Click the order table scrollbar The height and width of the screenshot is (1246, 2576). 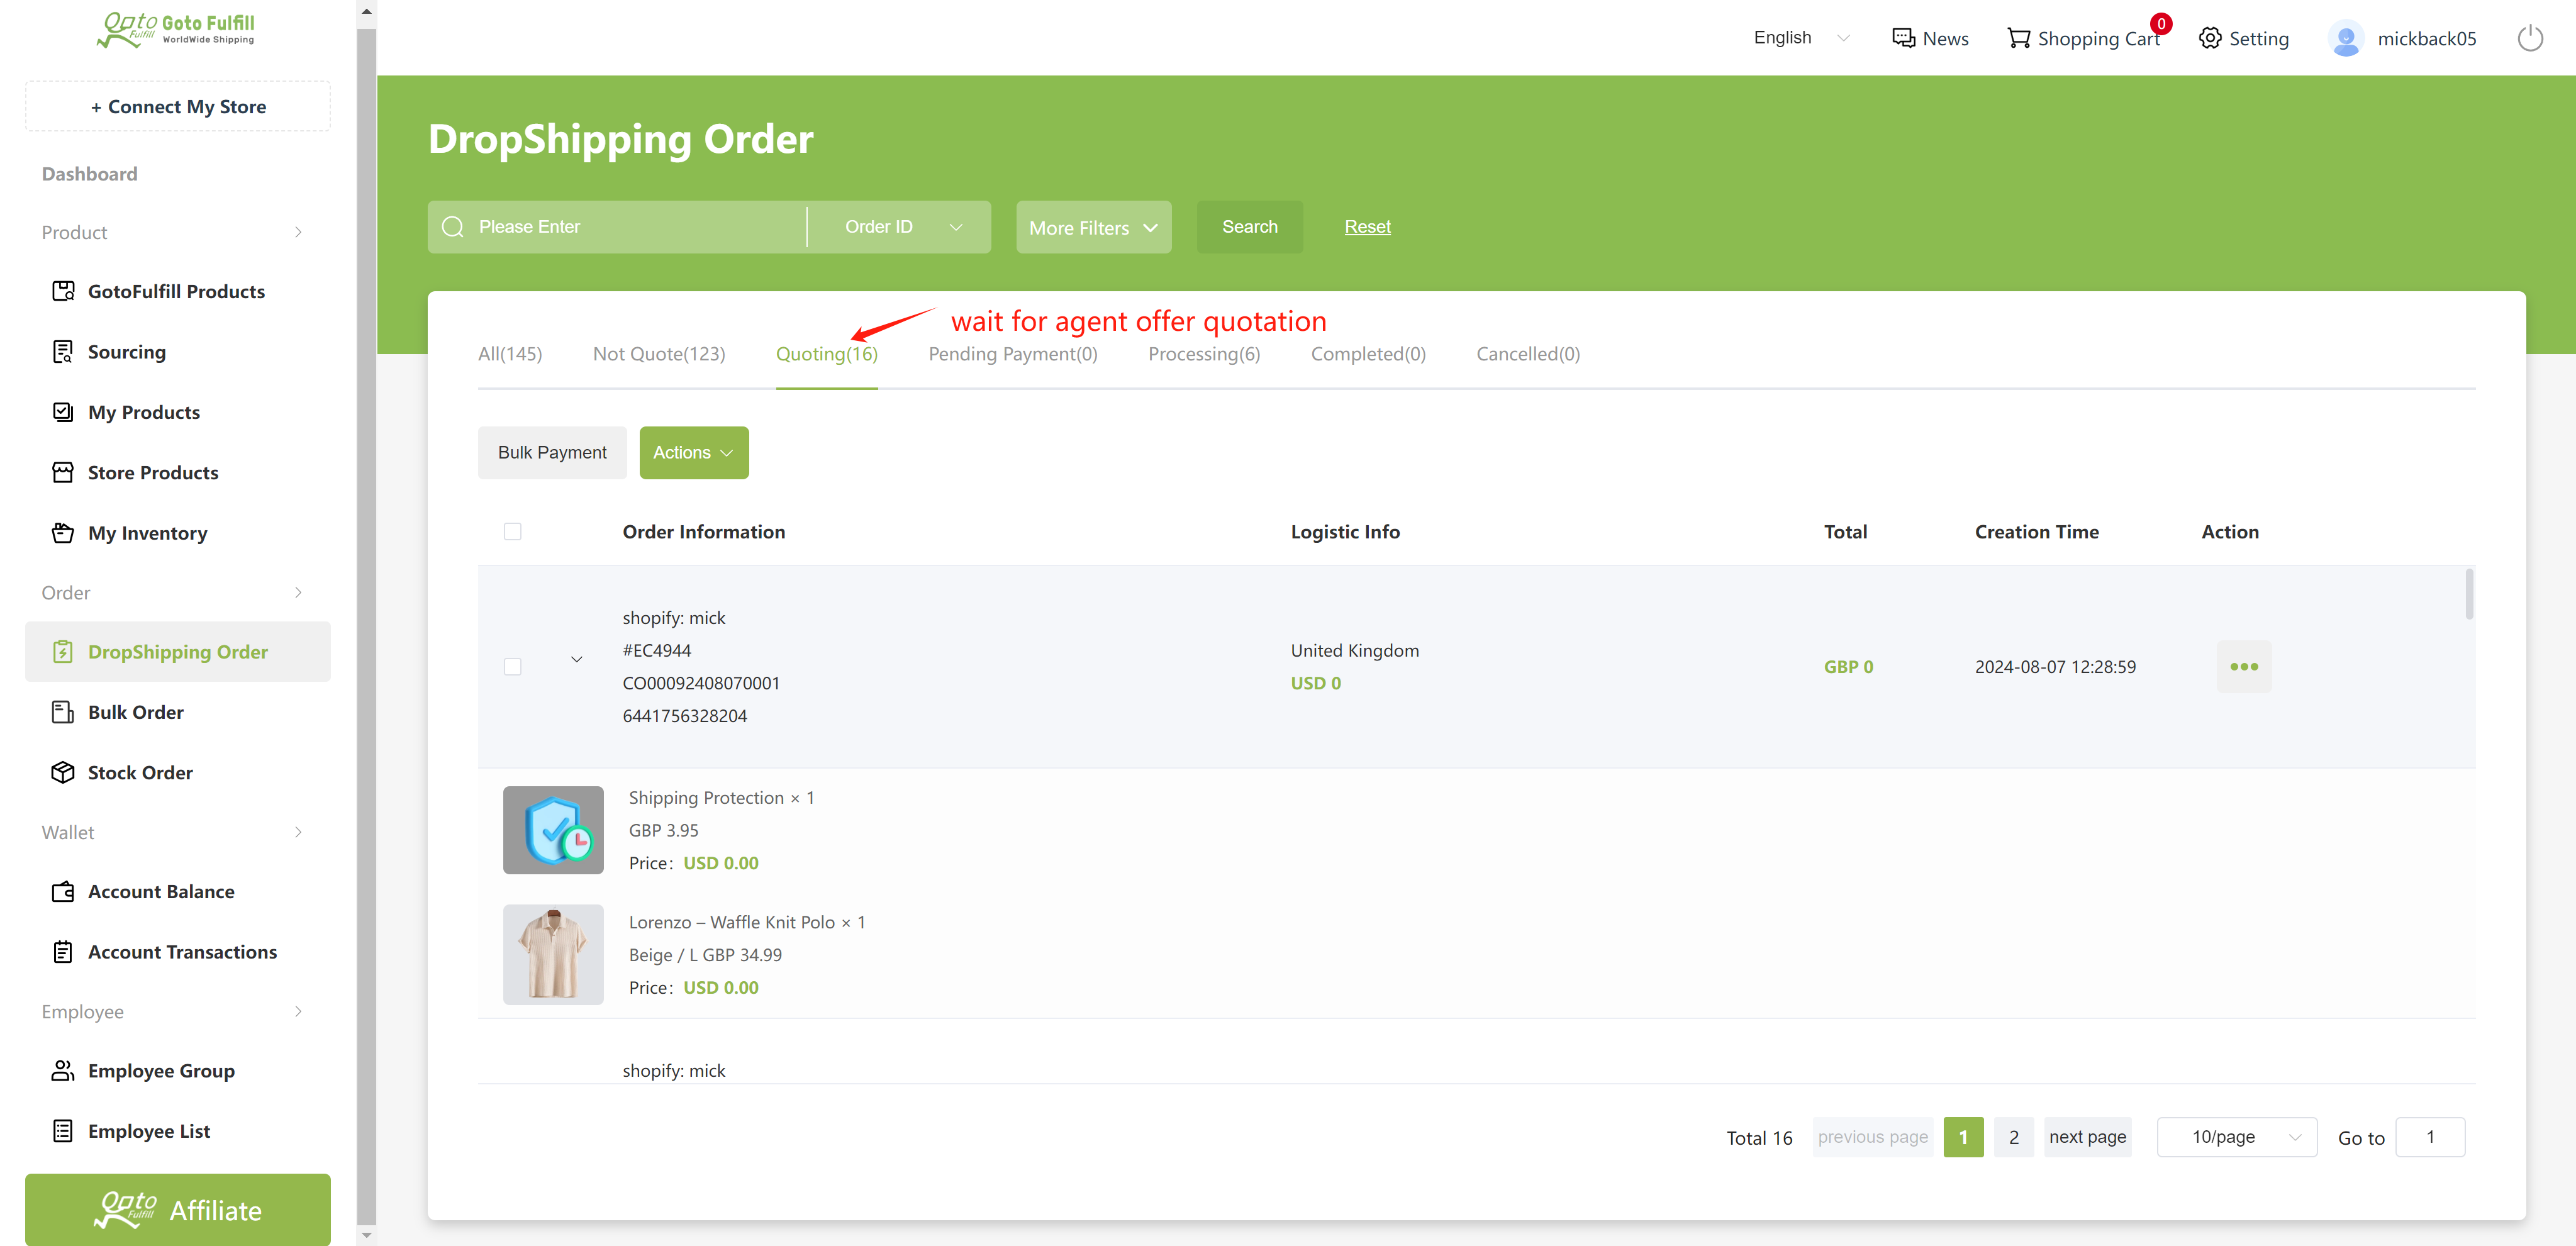pyautogui.click(x=2469, y=594)
